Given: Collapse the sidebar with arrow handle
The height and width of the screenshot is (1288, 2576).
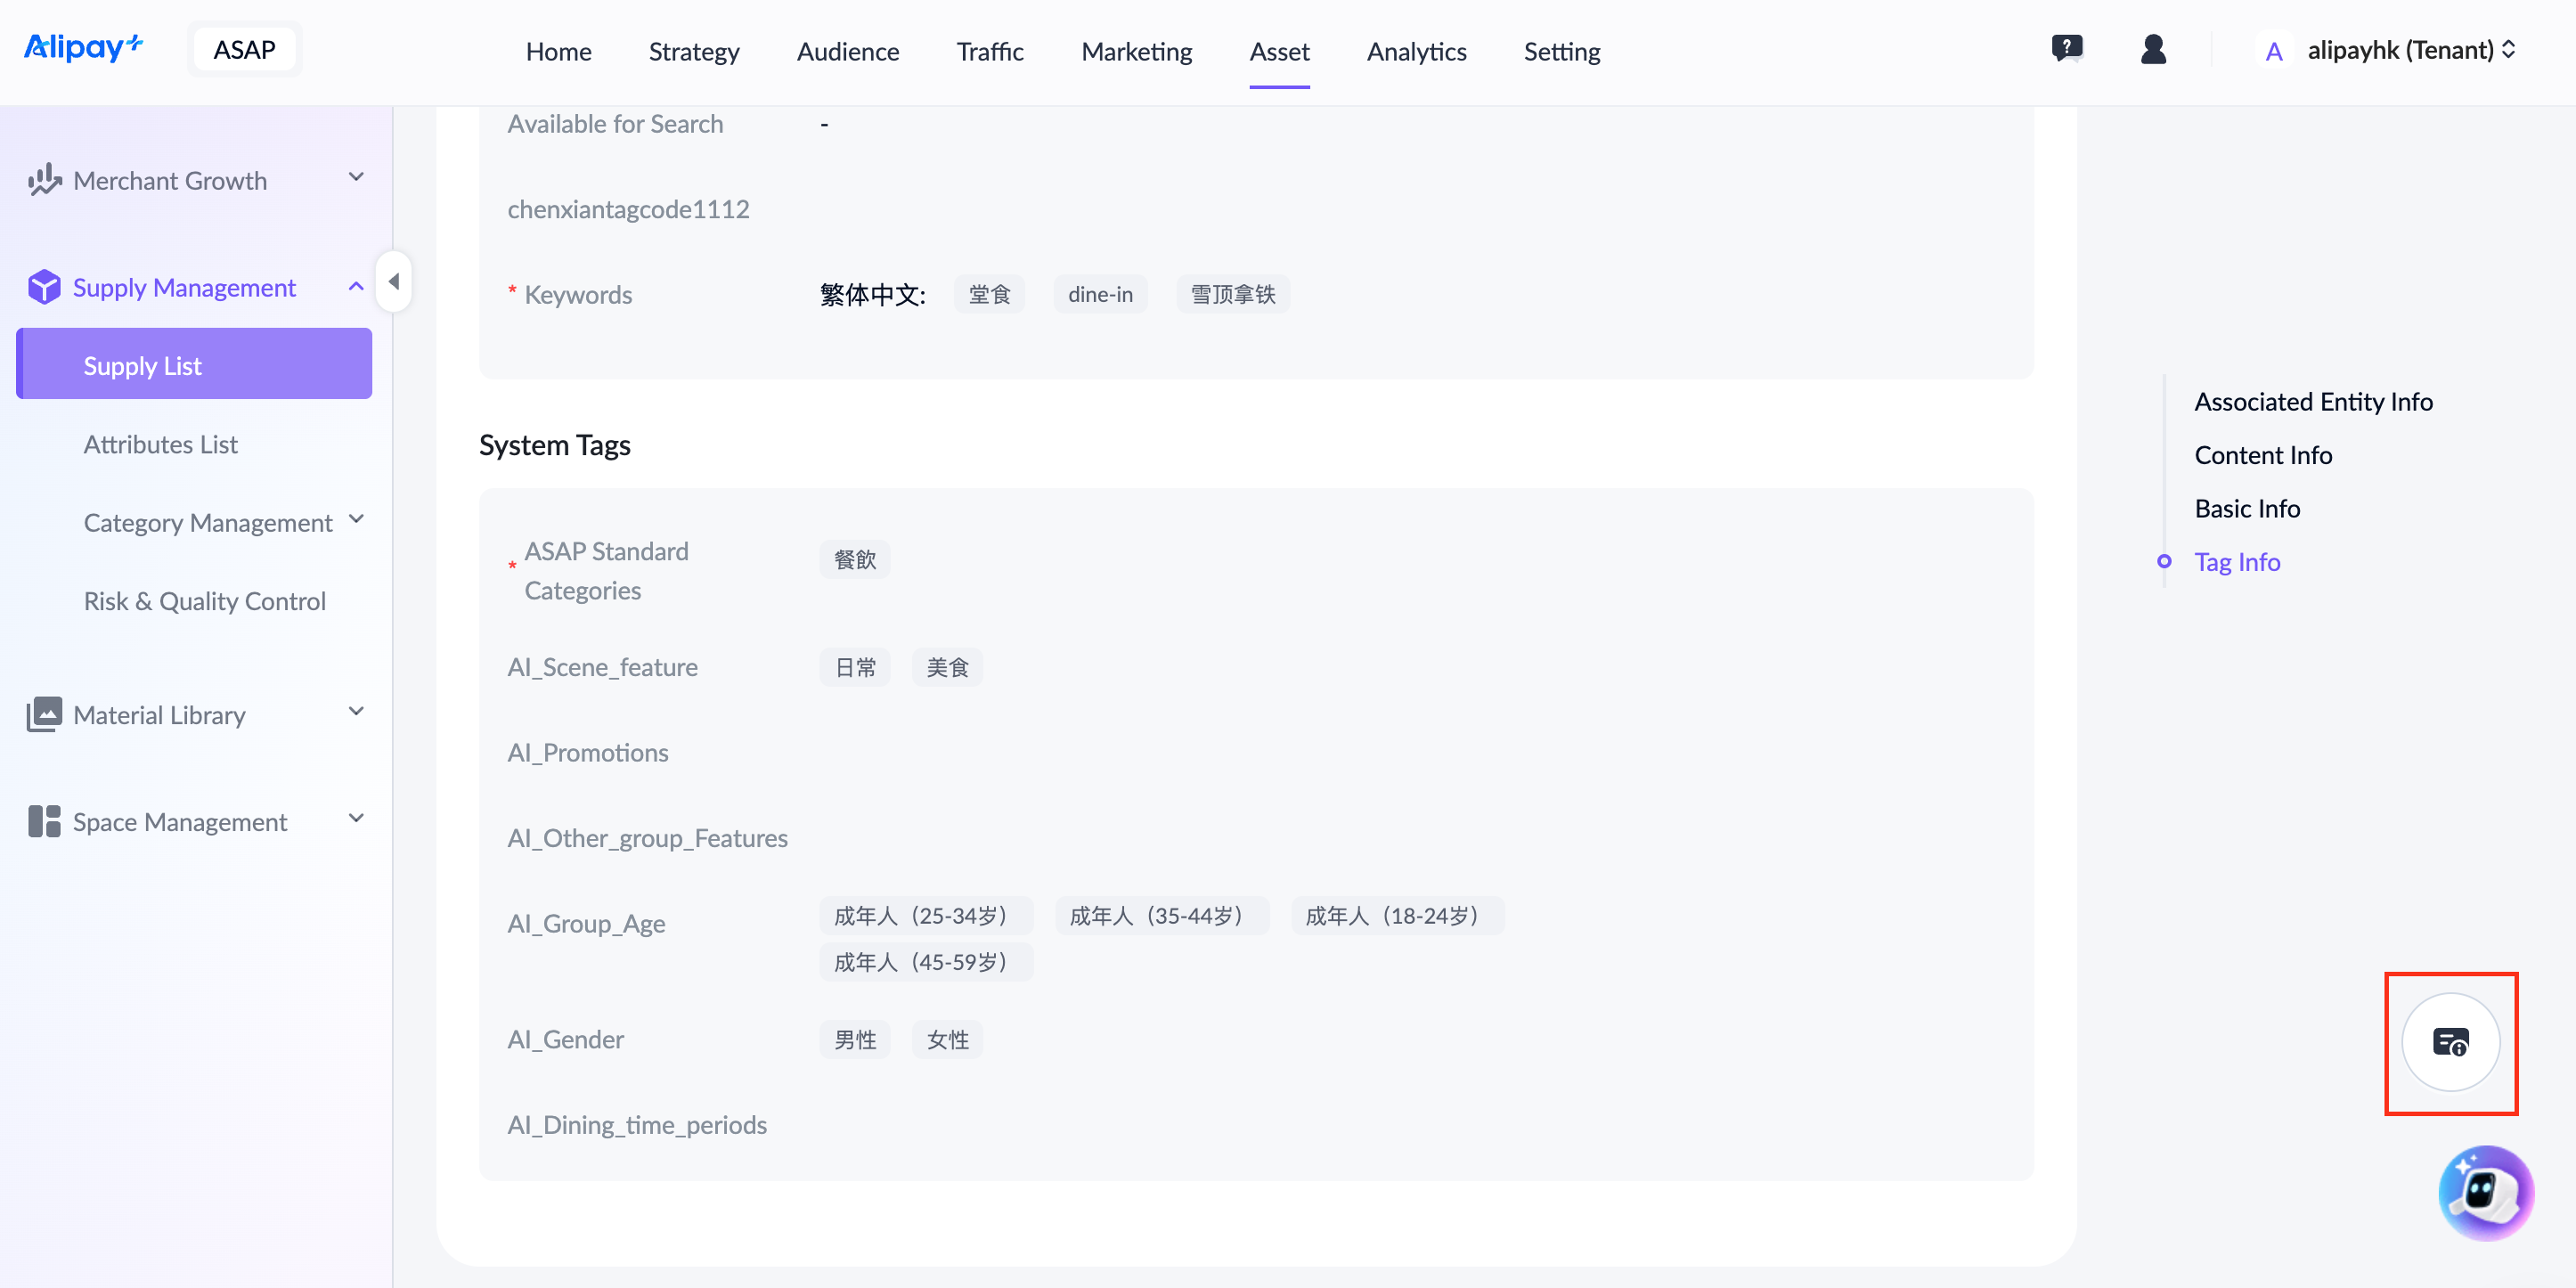Looking at the screenshot, I should (394, 282).
